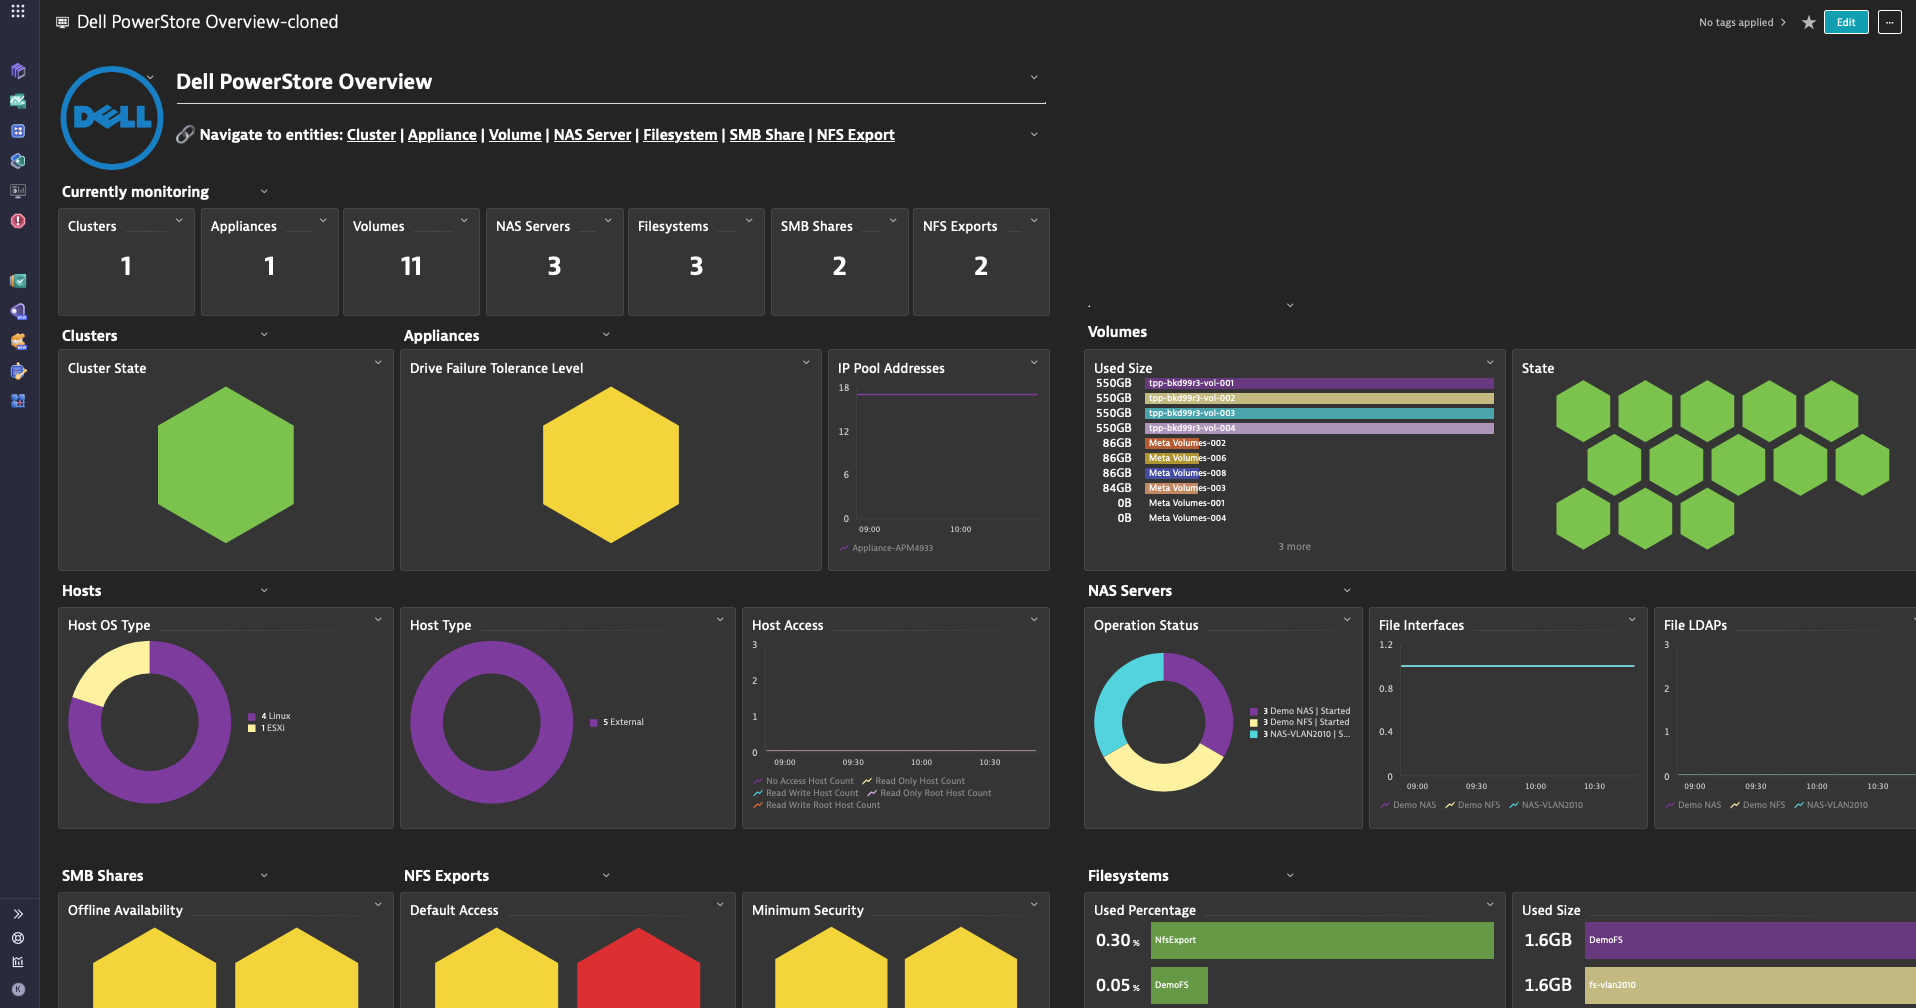Select the NfsExport green percentage bar
The image size is (1916, 1008).
tap(1322, 940)
